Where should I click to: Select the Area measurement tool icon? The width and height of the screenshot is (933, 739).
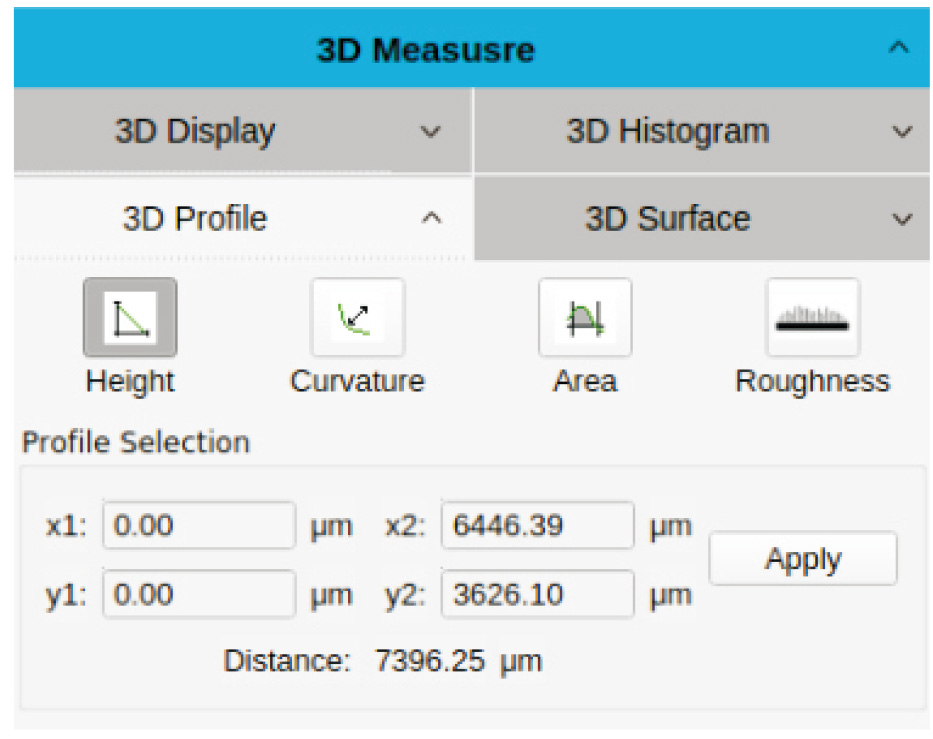tap(586, 317)
